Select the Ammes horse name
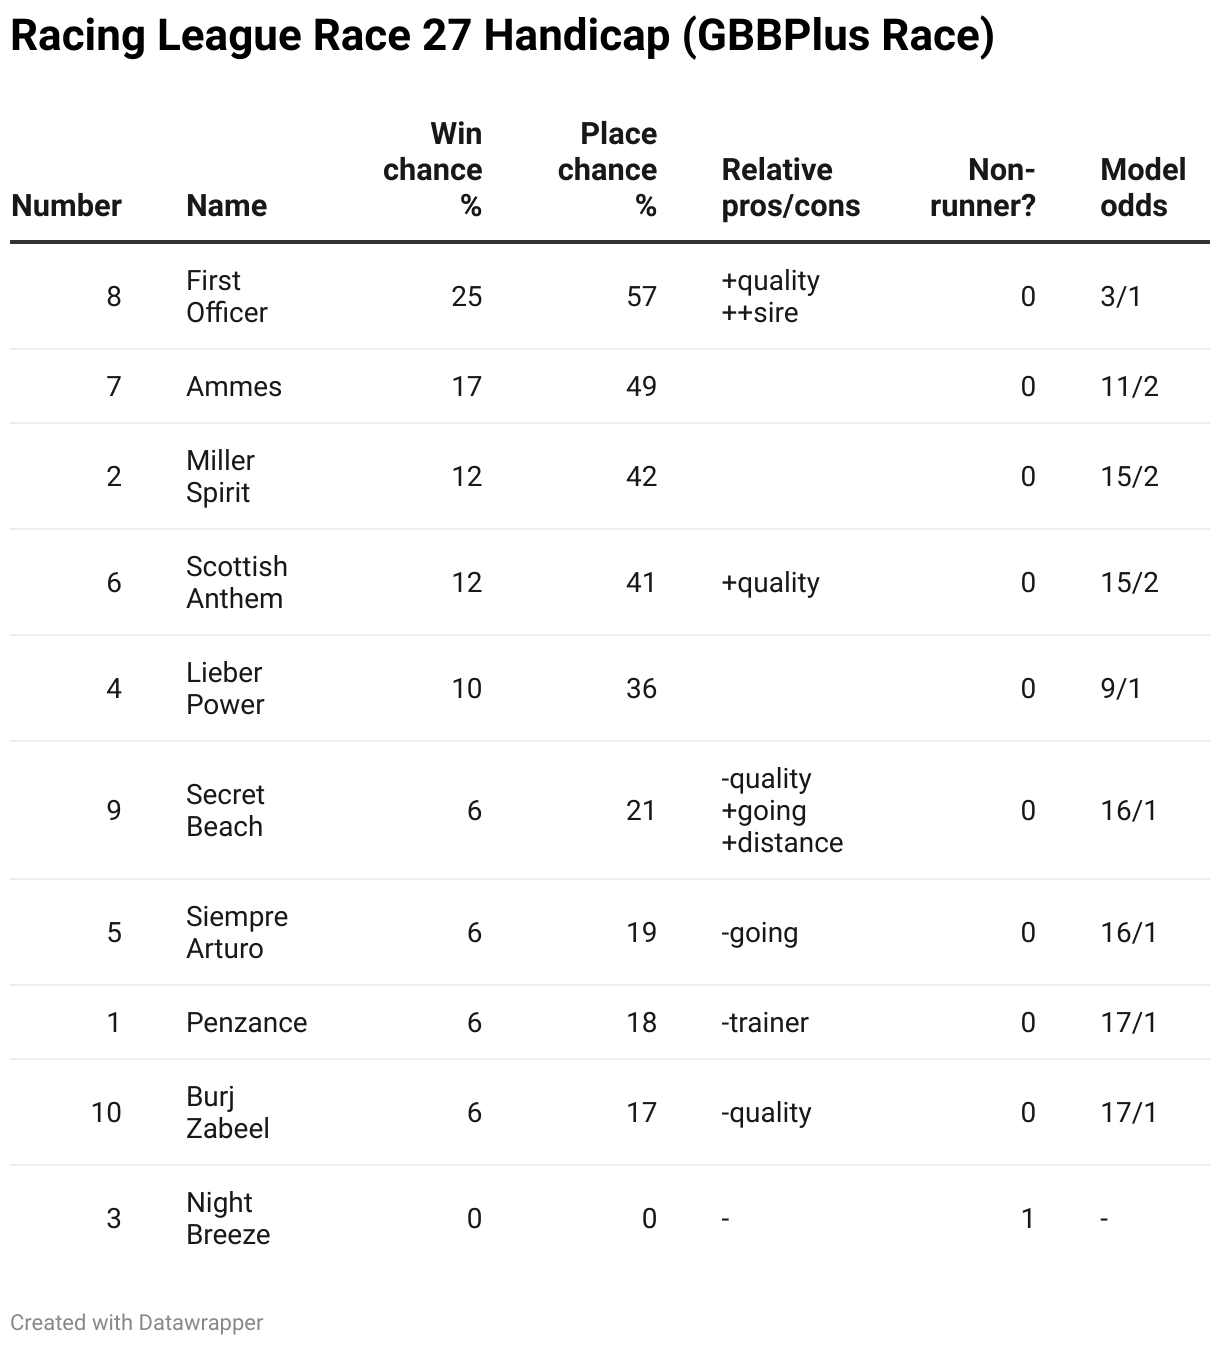 pos(234,386)
